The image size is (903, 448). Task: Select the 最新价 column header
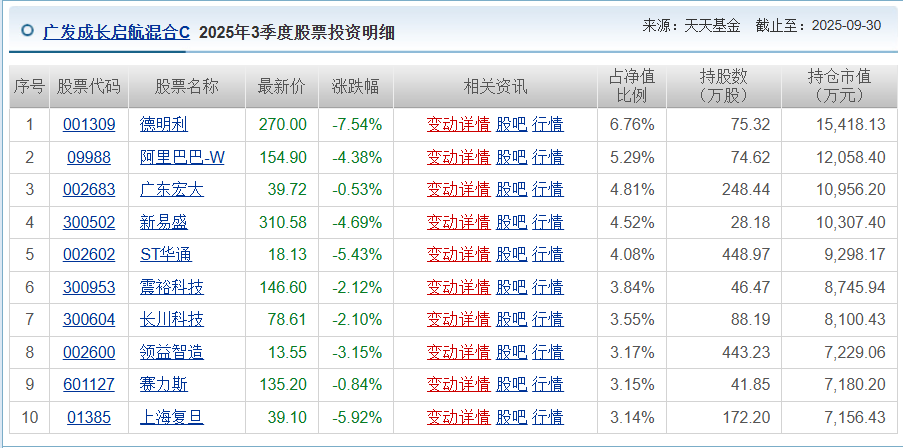pyautogui.click(x=282, y=86)
